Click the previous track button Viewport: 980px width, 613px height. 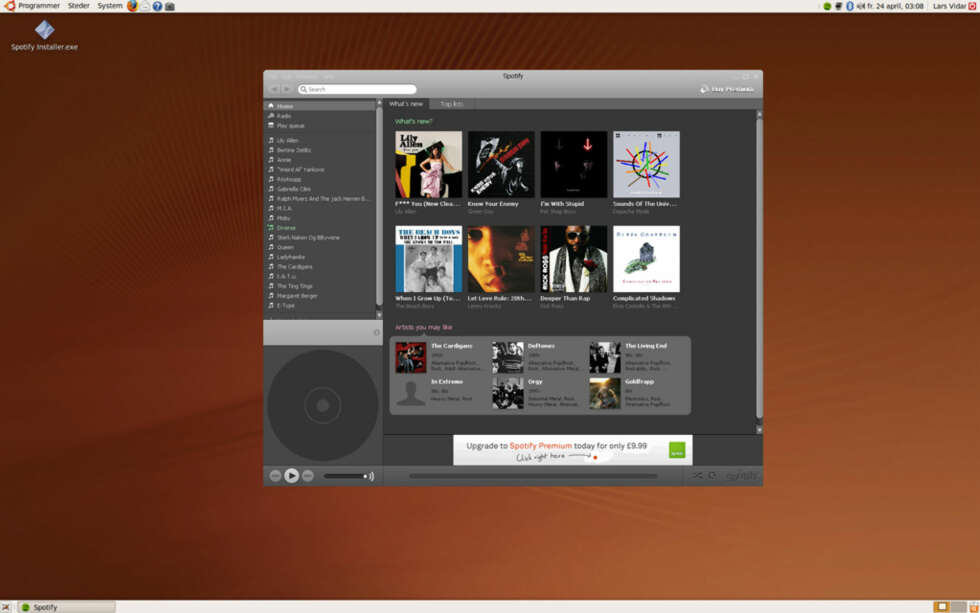coord(275,476)
